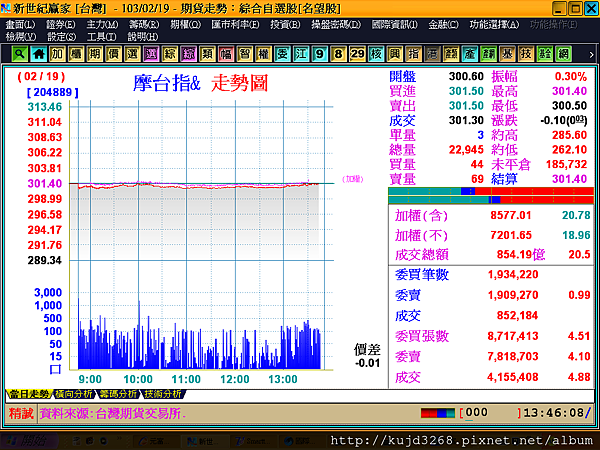Open the 操盤密碼(D) menu
The image size is (600, 450).
336,25
